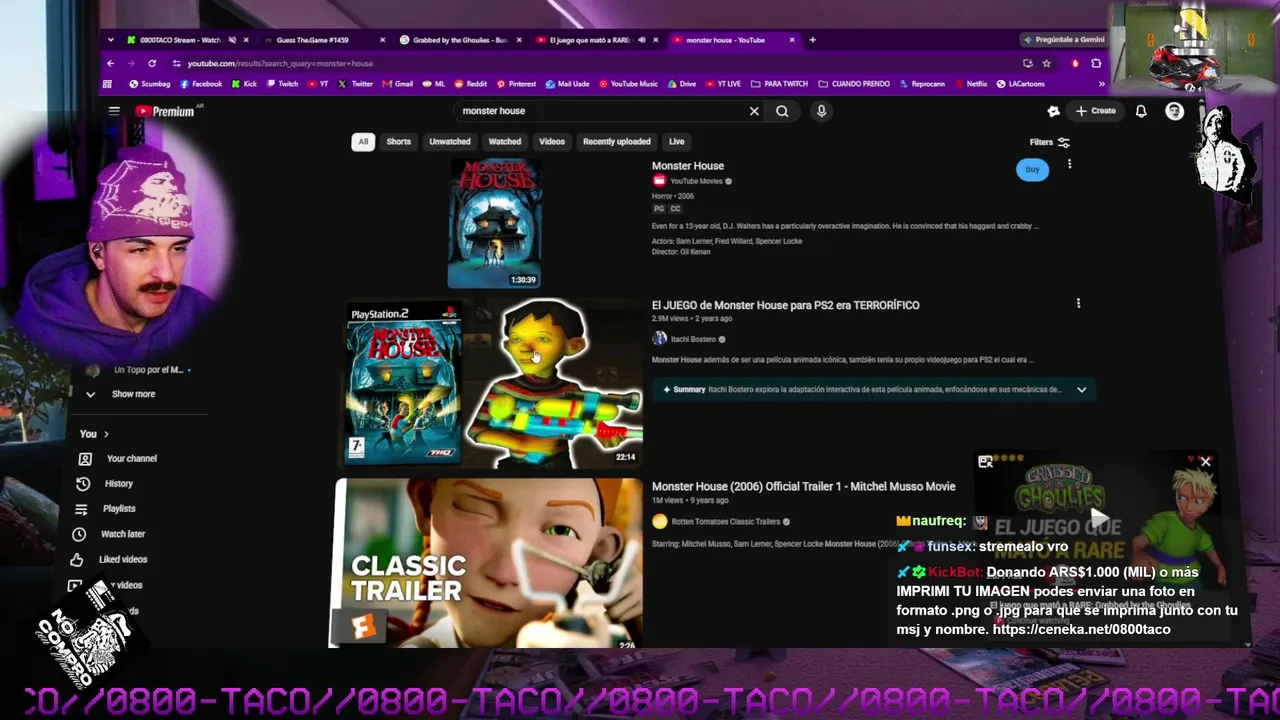Open YouTube notifications bell

tap(1141, 111)
